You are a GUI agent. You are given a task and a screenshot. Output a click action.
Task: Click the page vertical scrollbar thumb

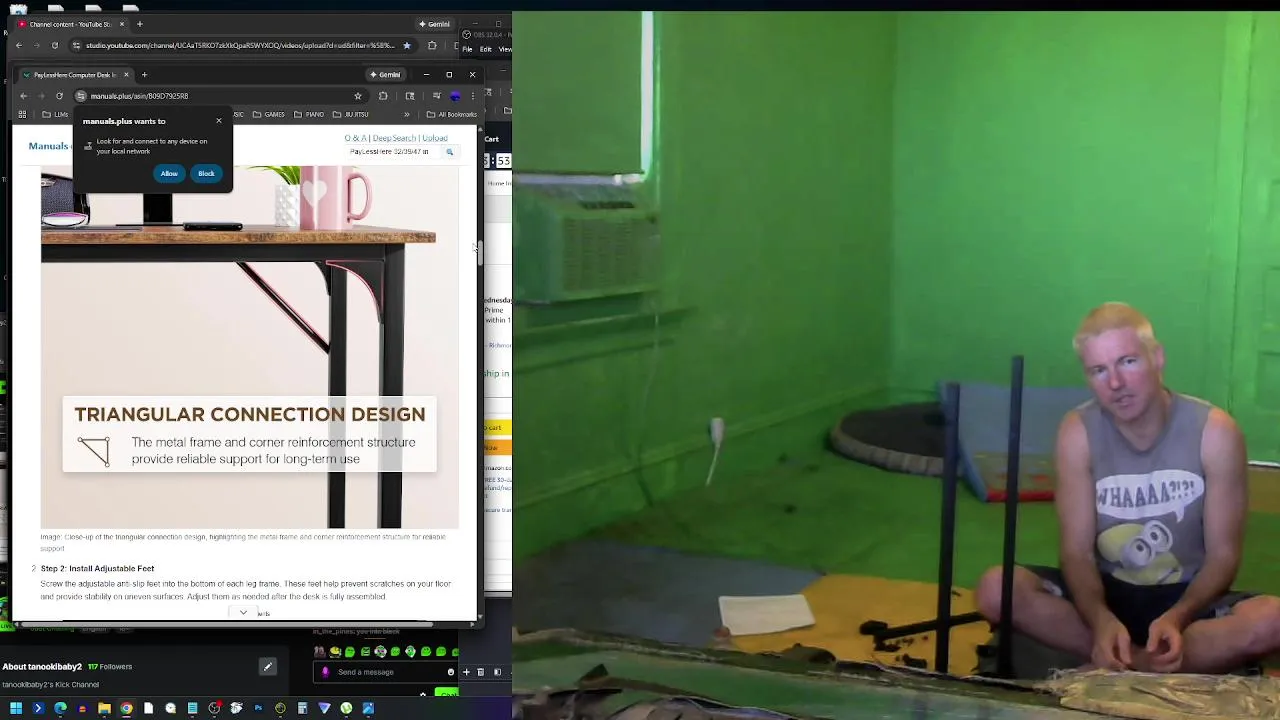coord(480,252)
